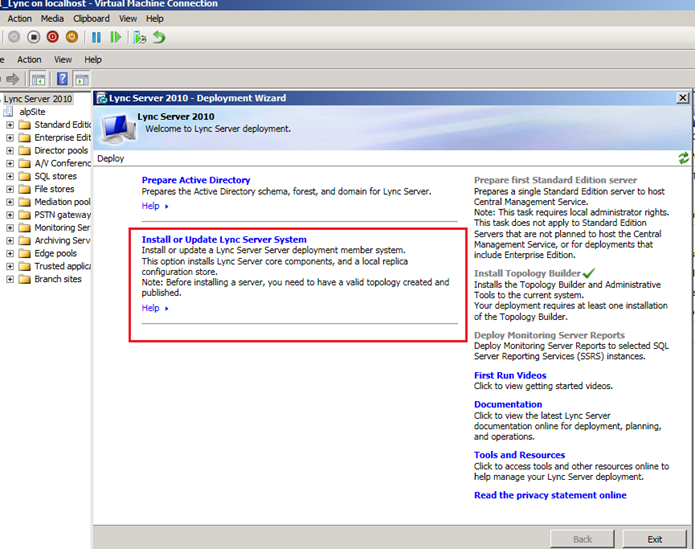
Task: Click the Turn Off (stop) VM icon
Action: coord(33,37)
